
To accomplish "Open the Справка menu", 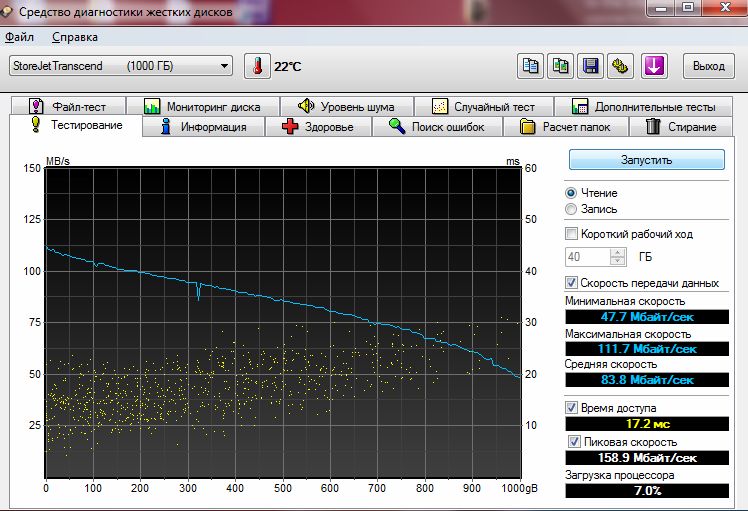I will pyautogui.click(x=75, y=37).
